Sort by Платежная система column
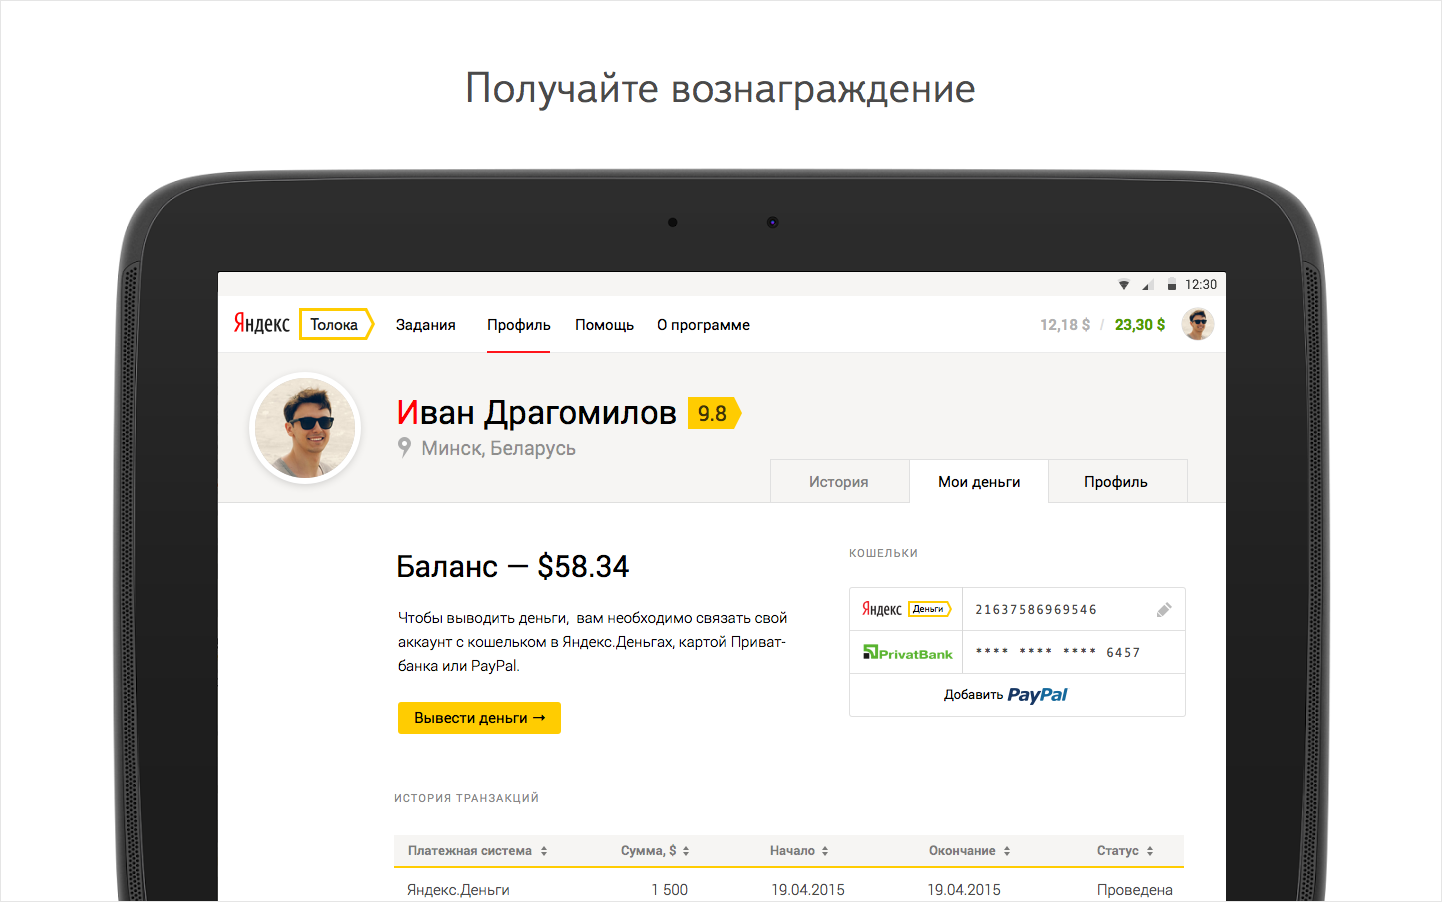Viewport: 1442px width, 902px height. pyautogui.click(x=477, y=851)
